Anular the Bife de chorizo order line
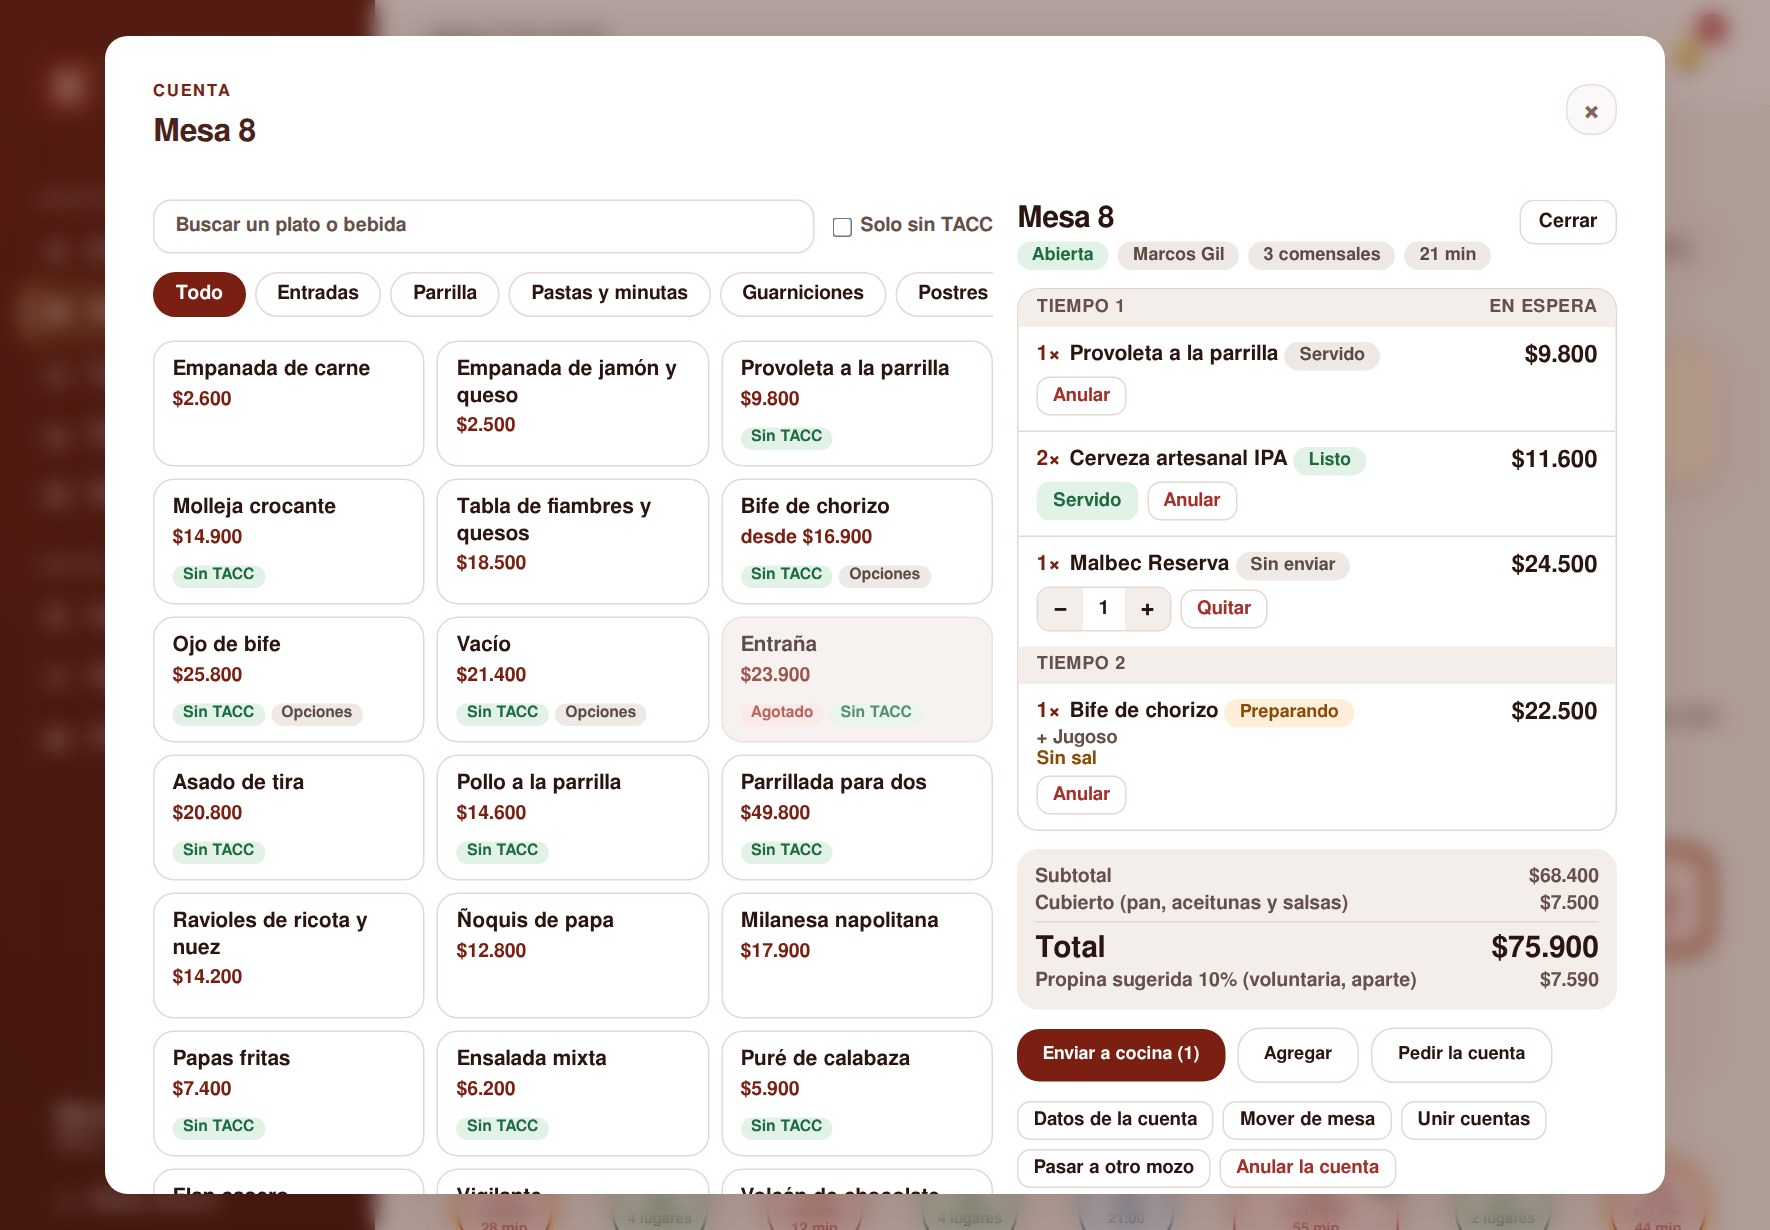Viewport: 1770px width, 1230px height. pos(1081,794)
